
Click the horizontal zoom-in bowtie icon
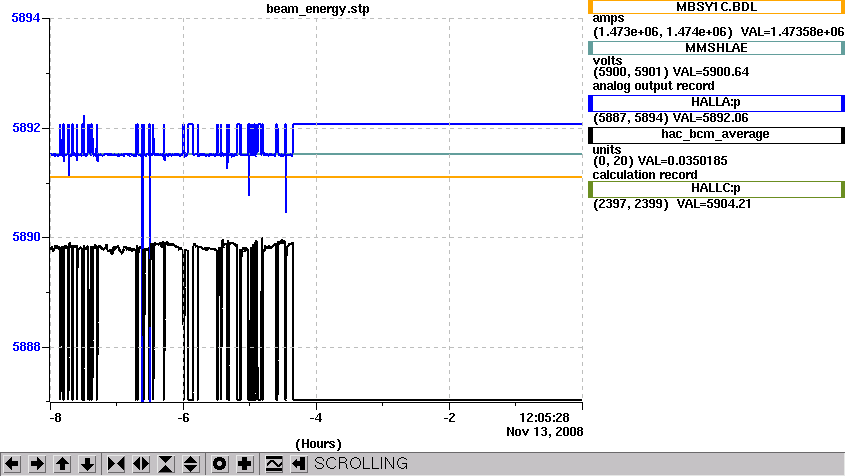click(116, 464)
